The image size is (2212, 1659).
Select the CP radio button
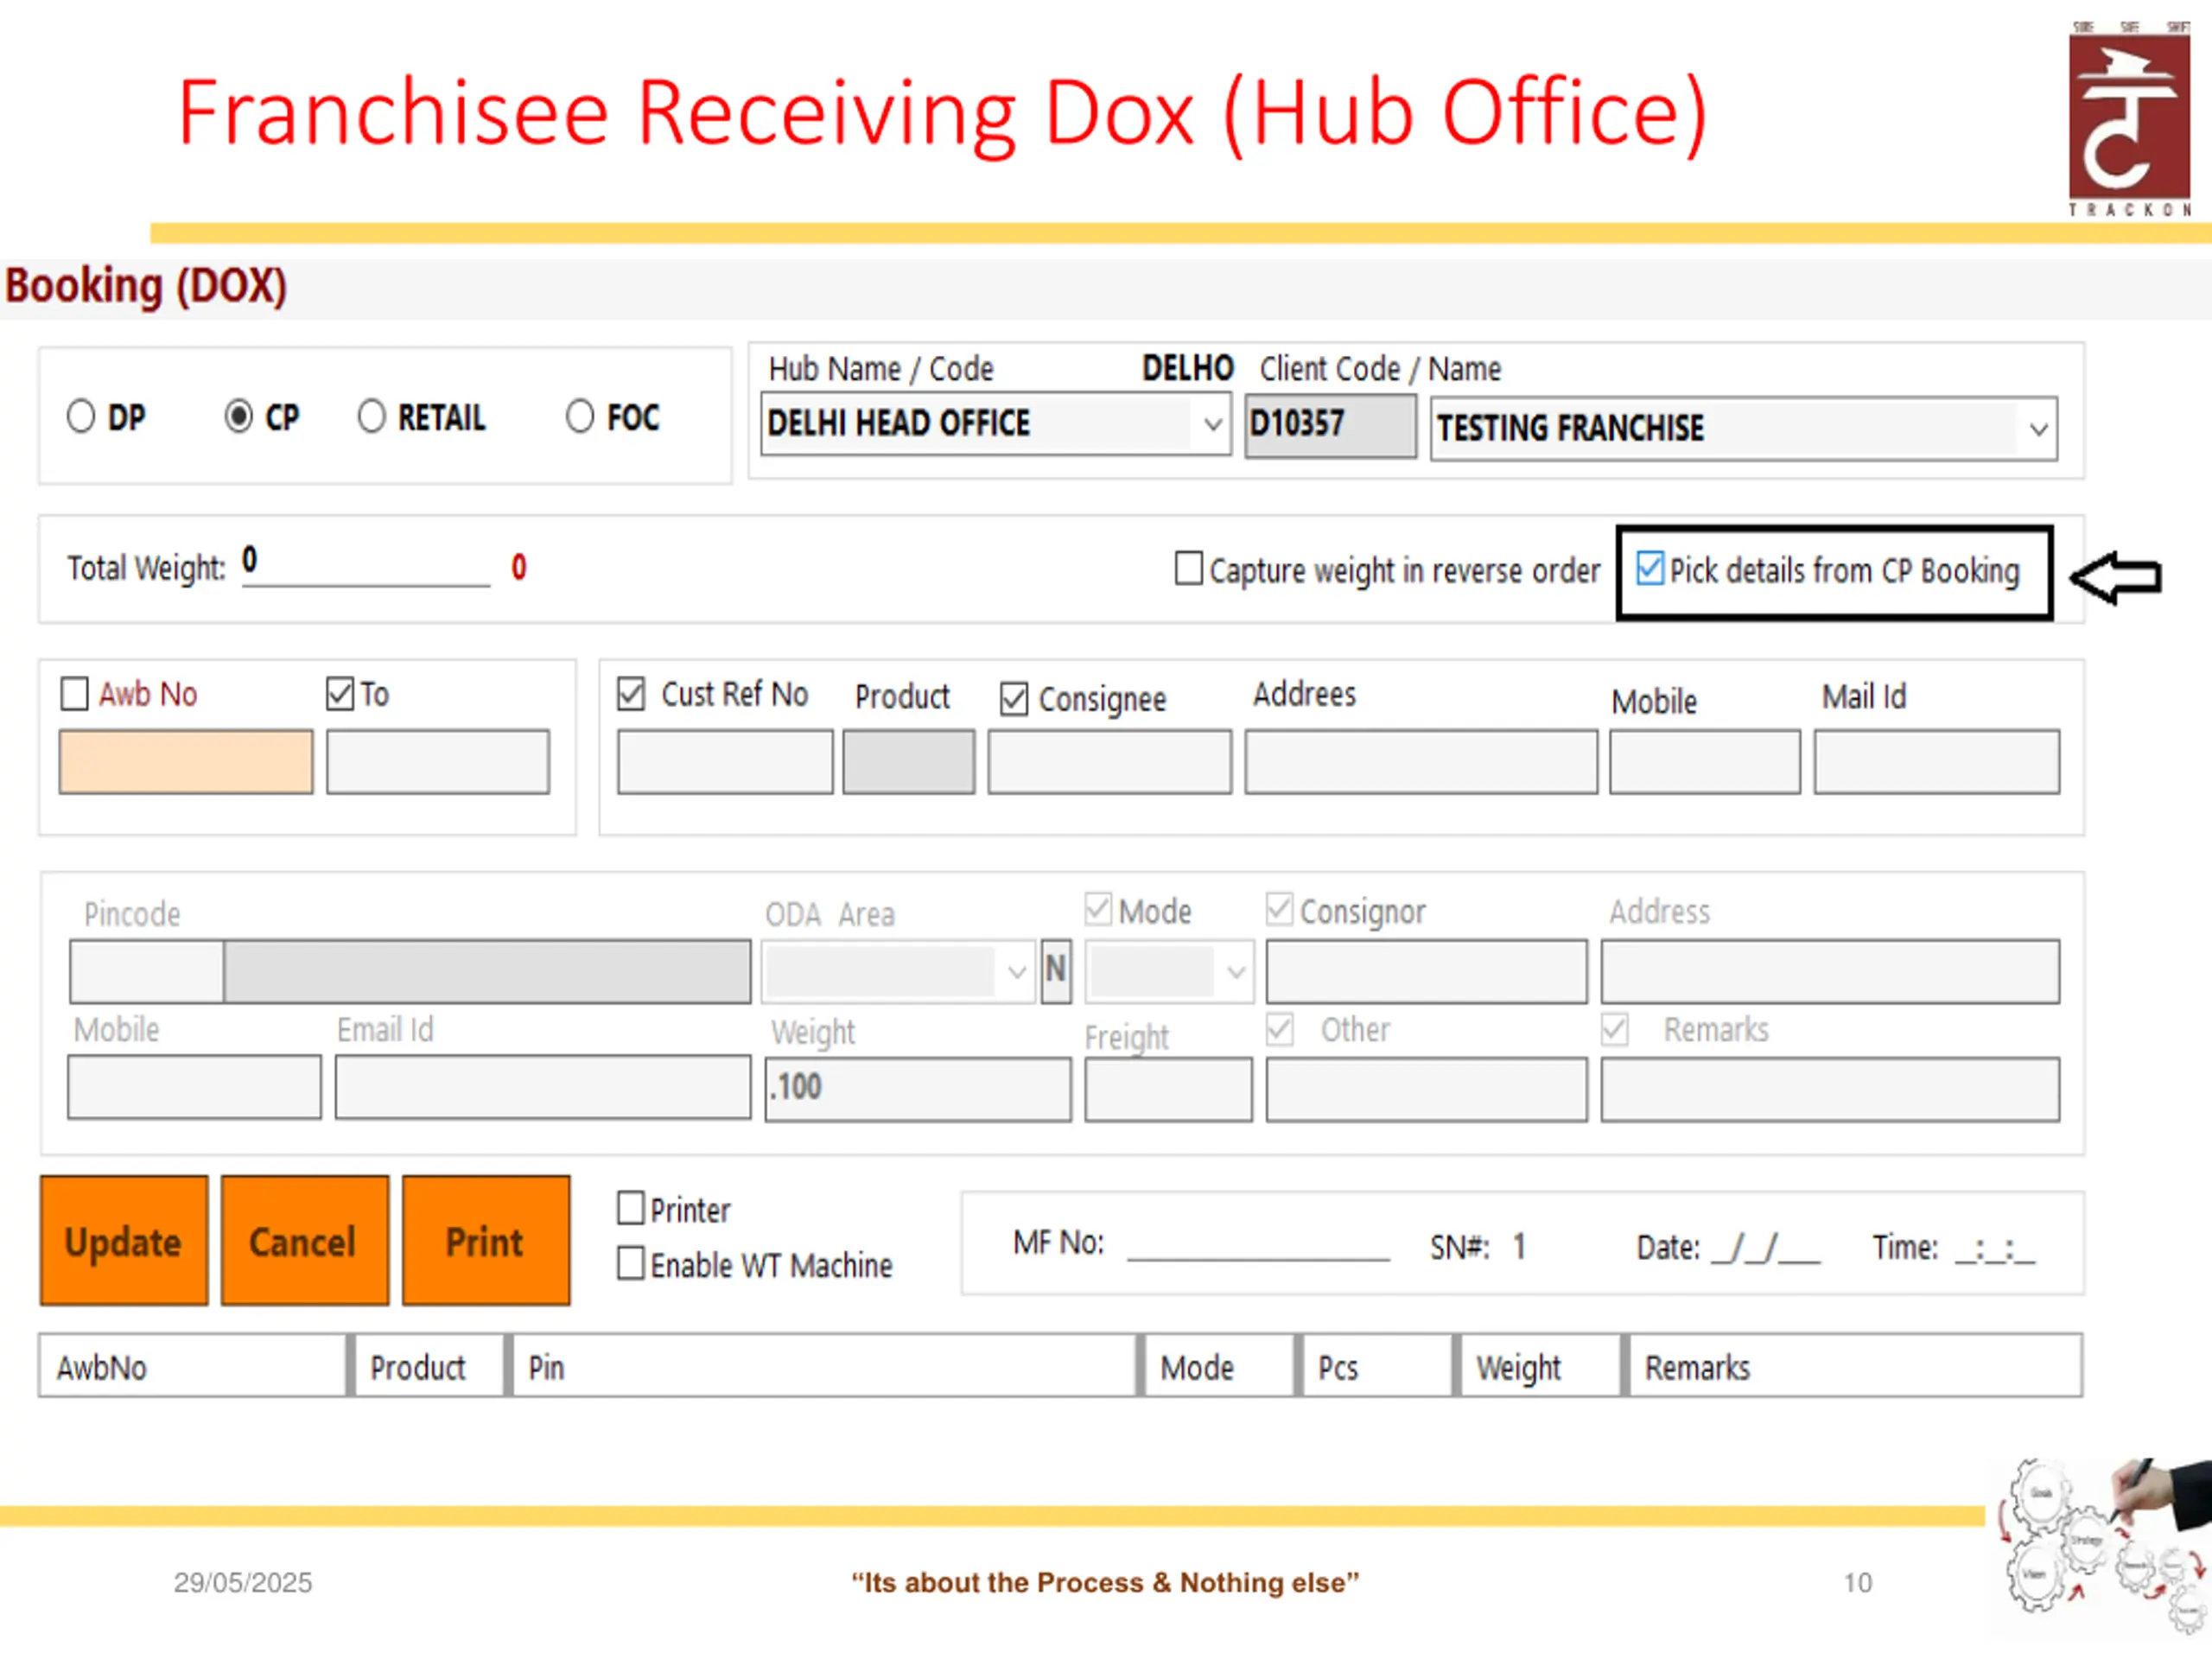238,416
